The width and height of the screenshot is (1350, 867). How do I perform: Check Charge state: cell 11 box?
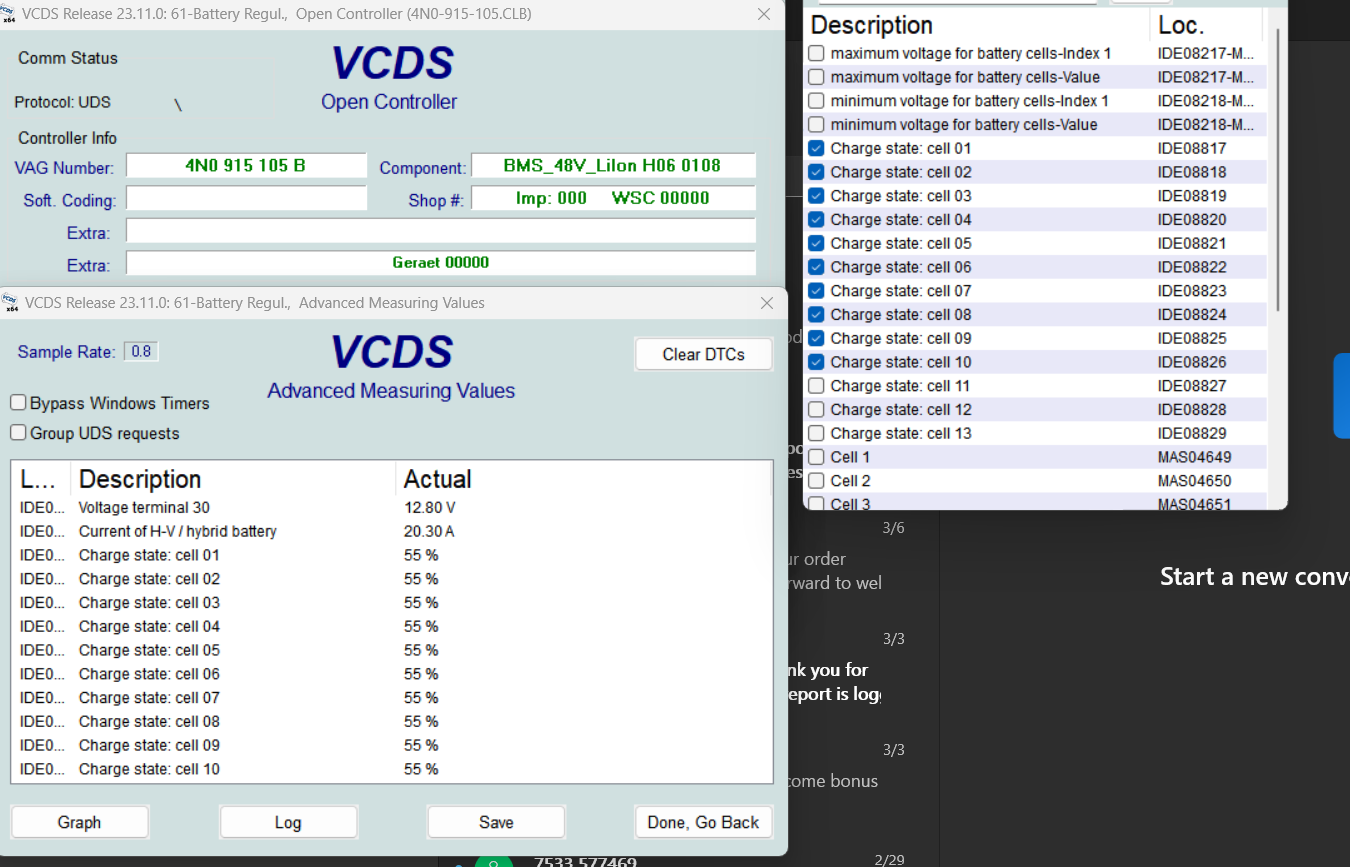pos(816,386)
